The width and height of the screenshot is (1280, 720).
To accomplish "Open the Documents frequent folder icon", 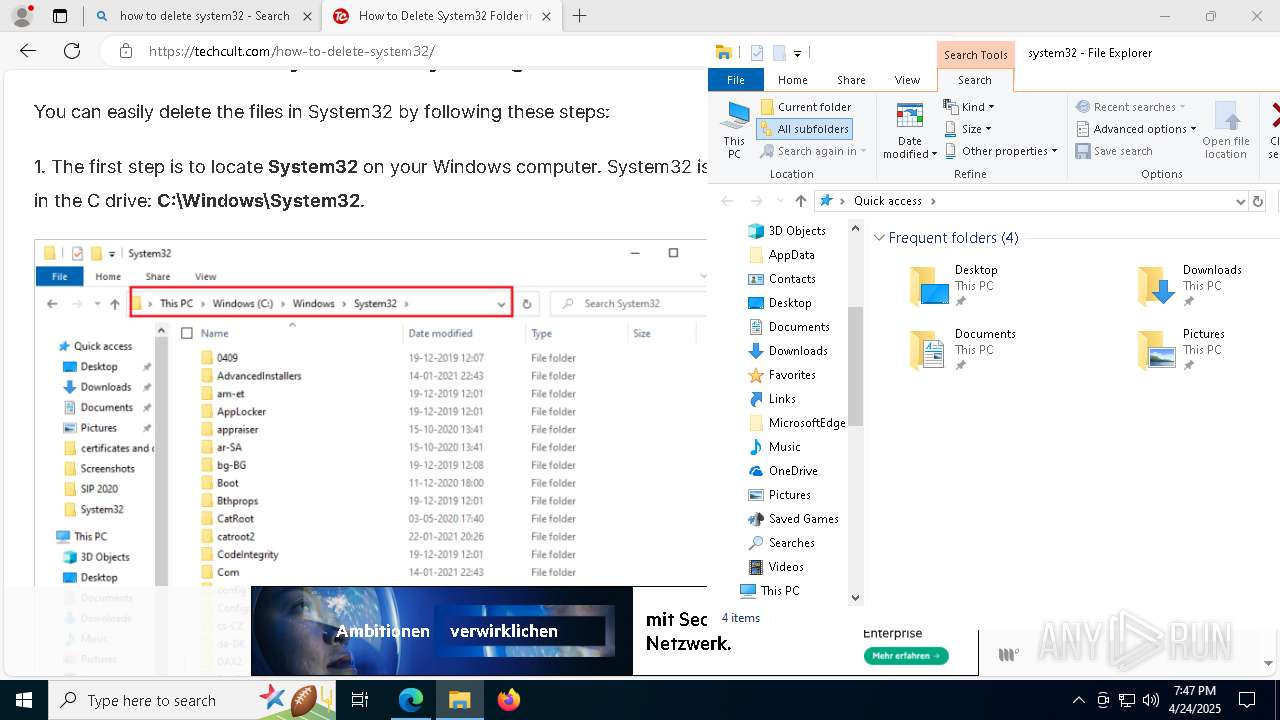I will 929,350.
